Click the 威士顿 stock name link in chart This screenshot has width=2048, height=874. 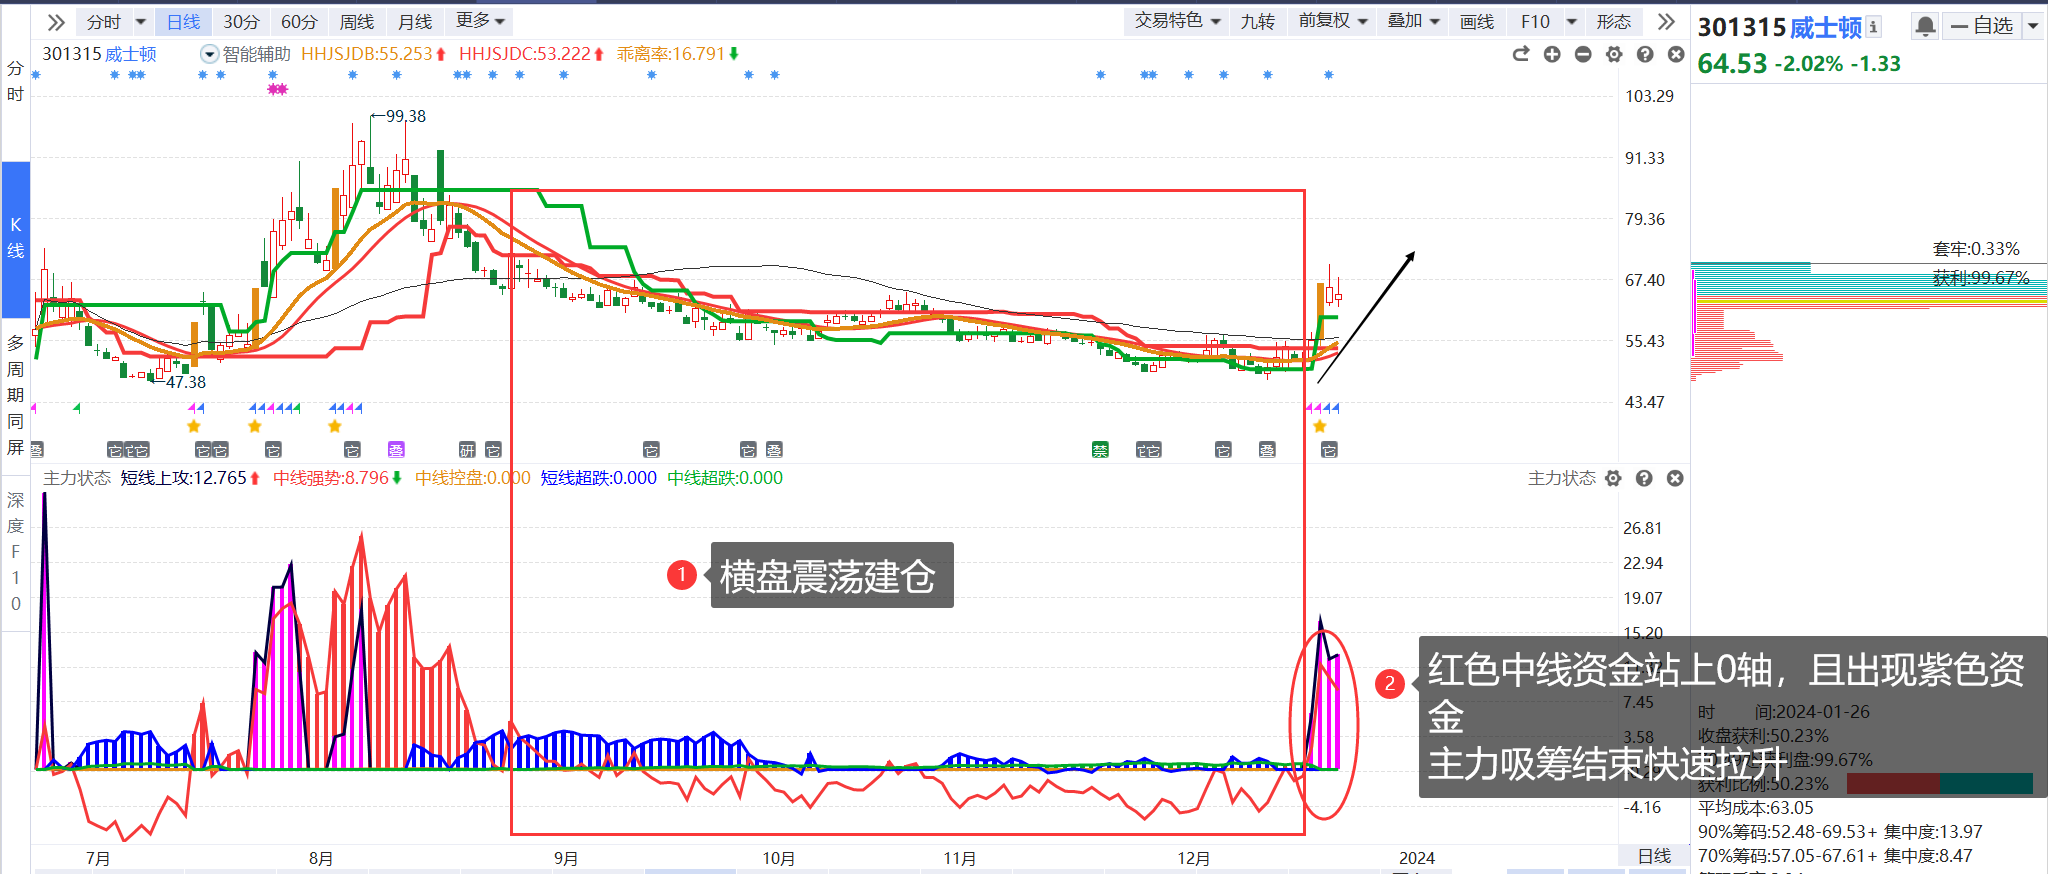pos(131,54)
